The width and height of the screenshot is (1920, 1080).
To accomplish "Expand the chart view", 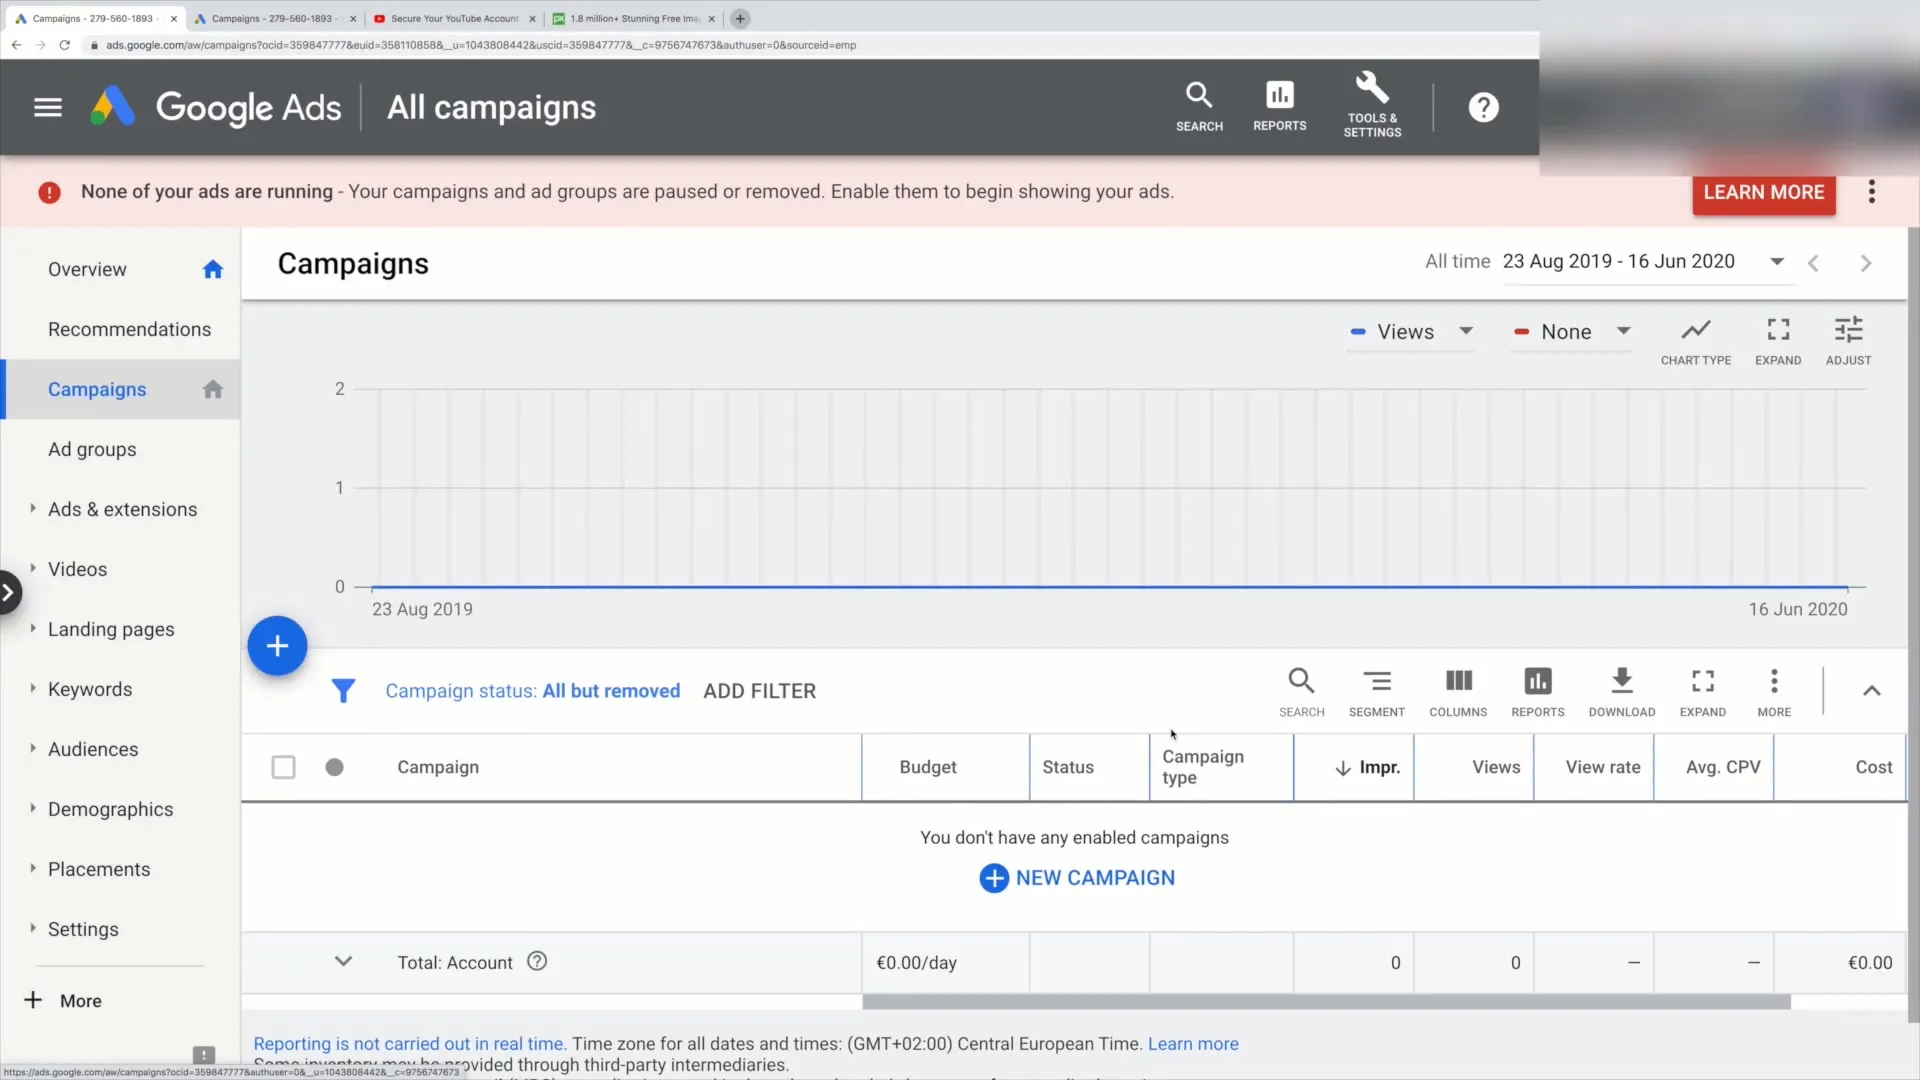I will coord(1778,342).
